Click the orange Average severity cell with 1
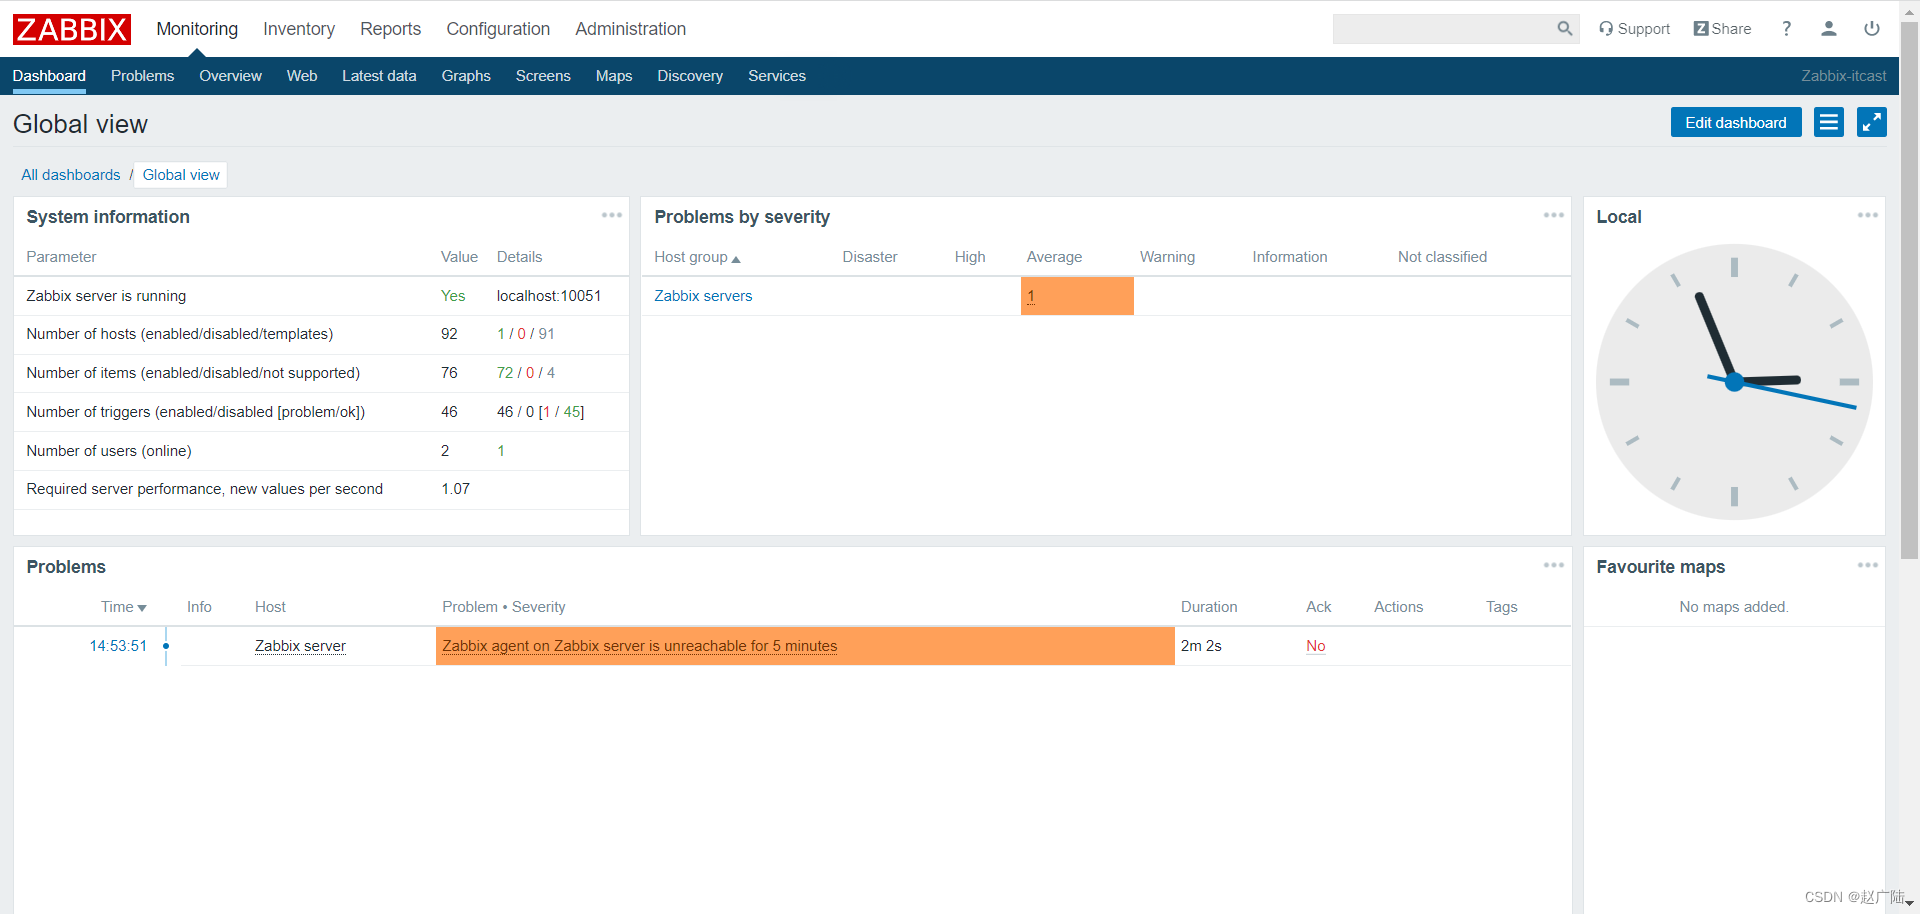 (x=1077, y=296)
